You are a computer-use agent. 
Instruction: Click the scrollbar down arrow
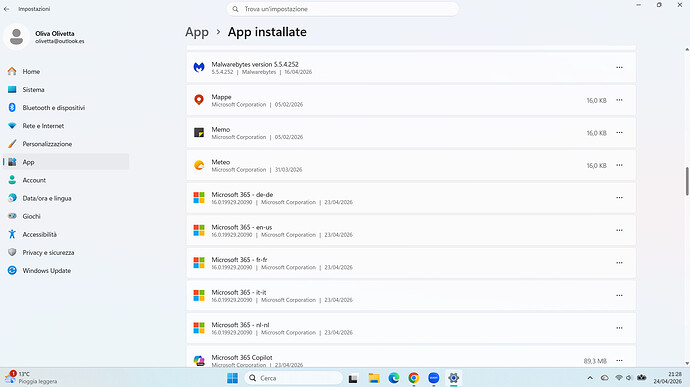tap(687, 364)
